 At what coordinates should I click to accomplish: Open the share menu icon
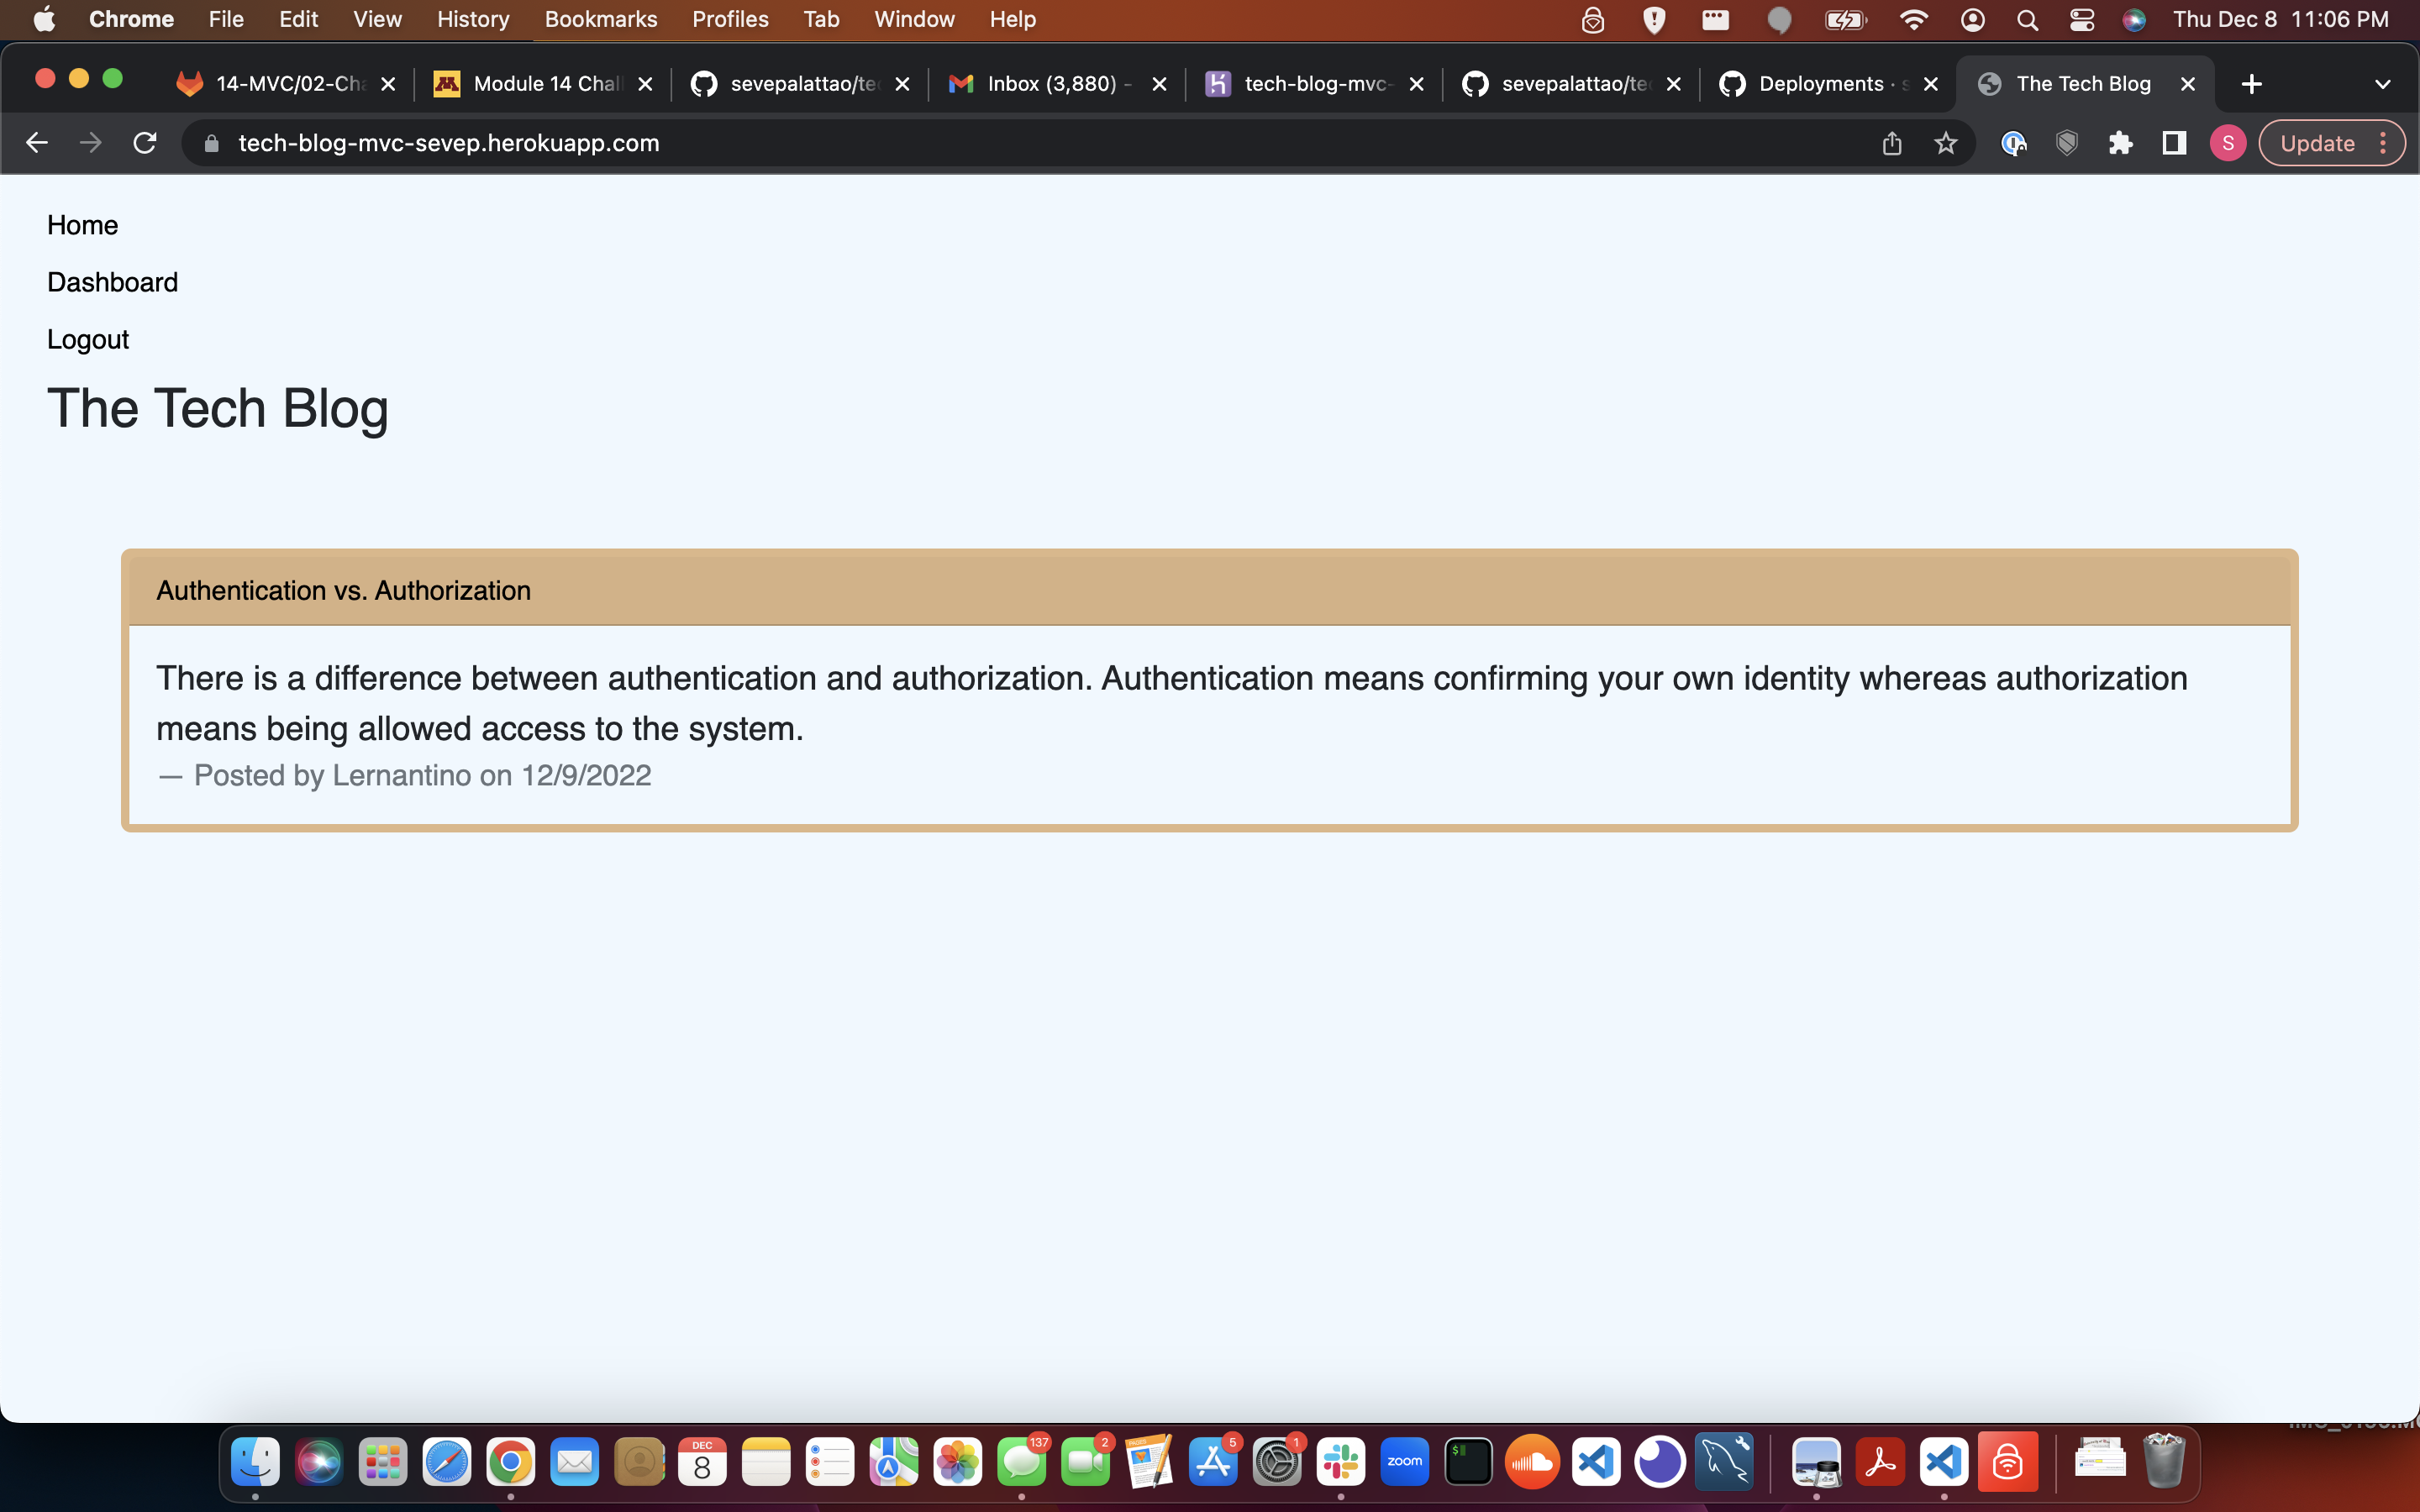coord(1891,143)
